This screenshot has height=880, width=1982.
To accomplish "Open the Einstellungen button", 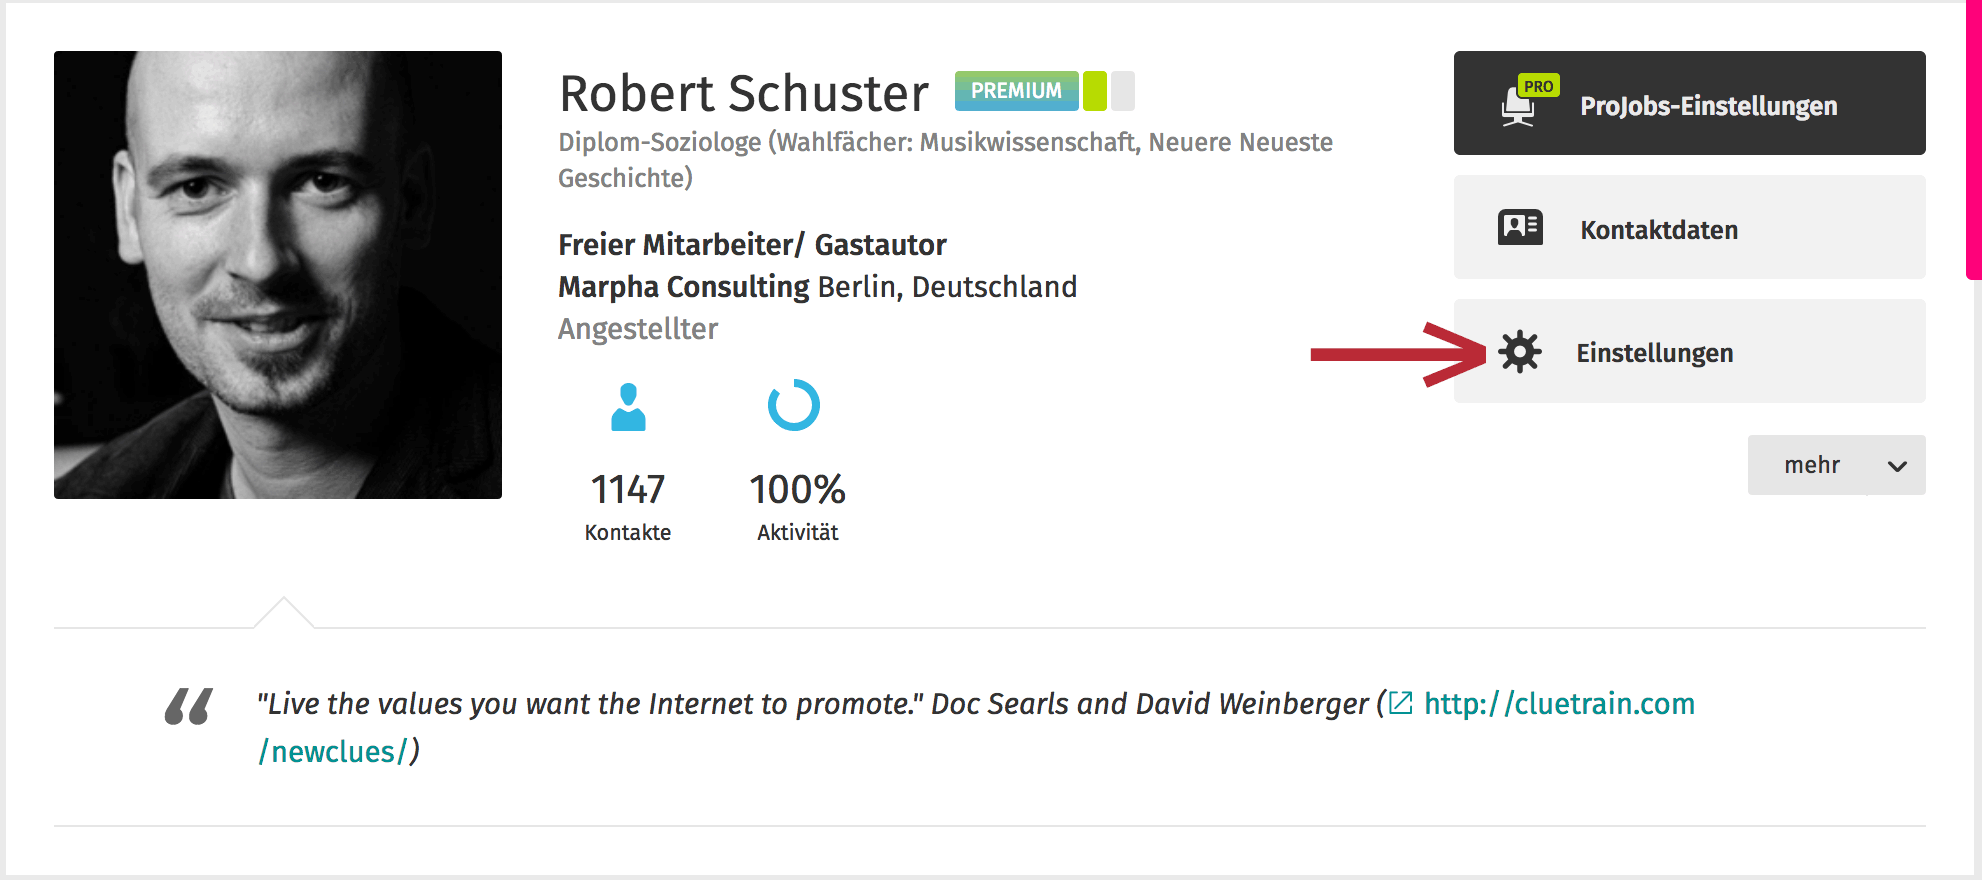I will (1690, 351).
